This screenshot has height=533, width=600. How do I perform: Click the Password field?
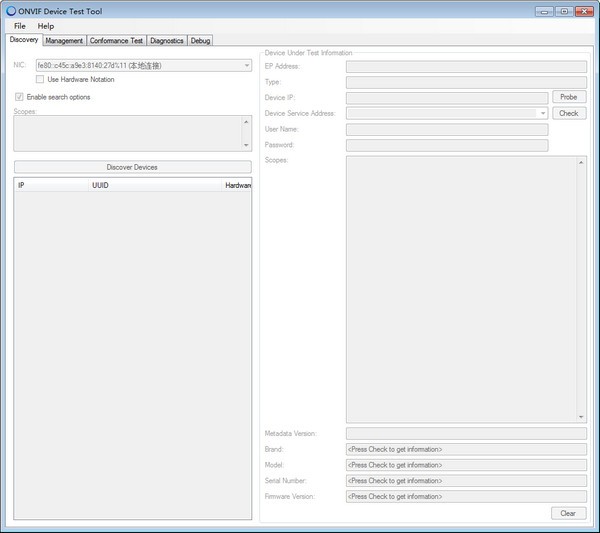click(x=447, y=145)
